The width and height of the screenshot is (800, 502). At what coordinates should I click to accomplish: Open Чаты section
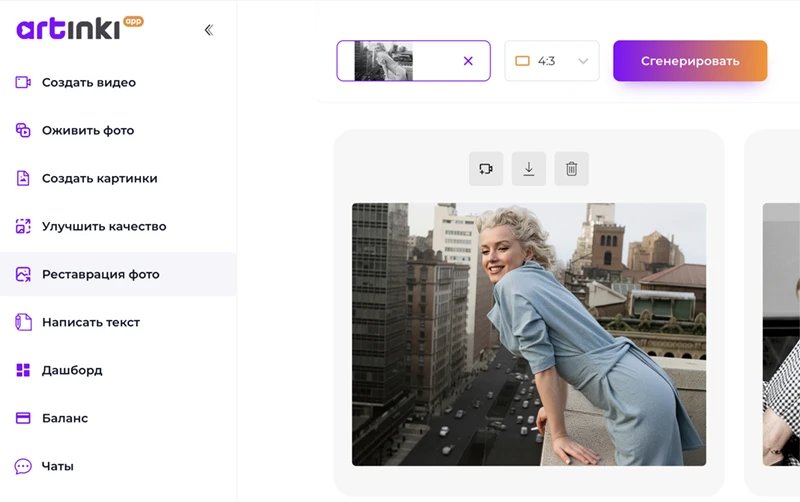point(57,466)
